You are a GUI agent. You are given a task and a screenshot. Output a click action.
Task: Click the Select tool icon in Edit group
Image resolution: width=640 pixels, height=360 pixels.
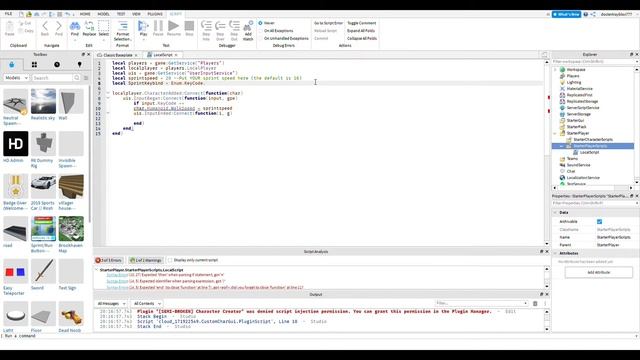pyautogui.click(x=104, y=26)
